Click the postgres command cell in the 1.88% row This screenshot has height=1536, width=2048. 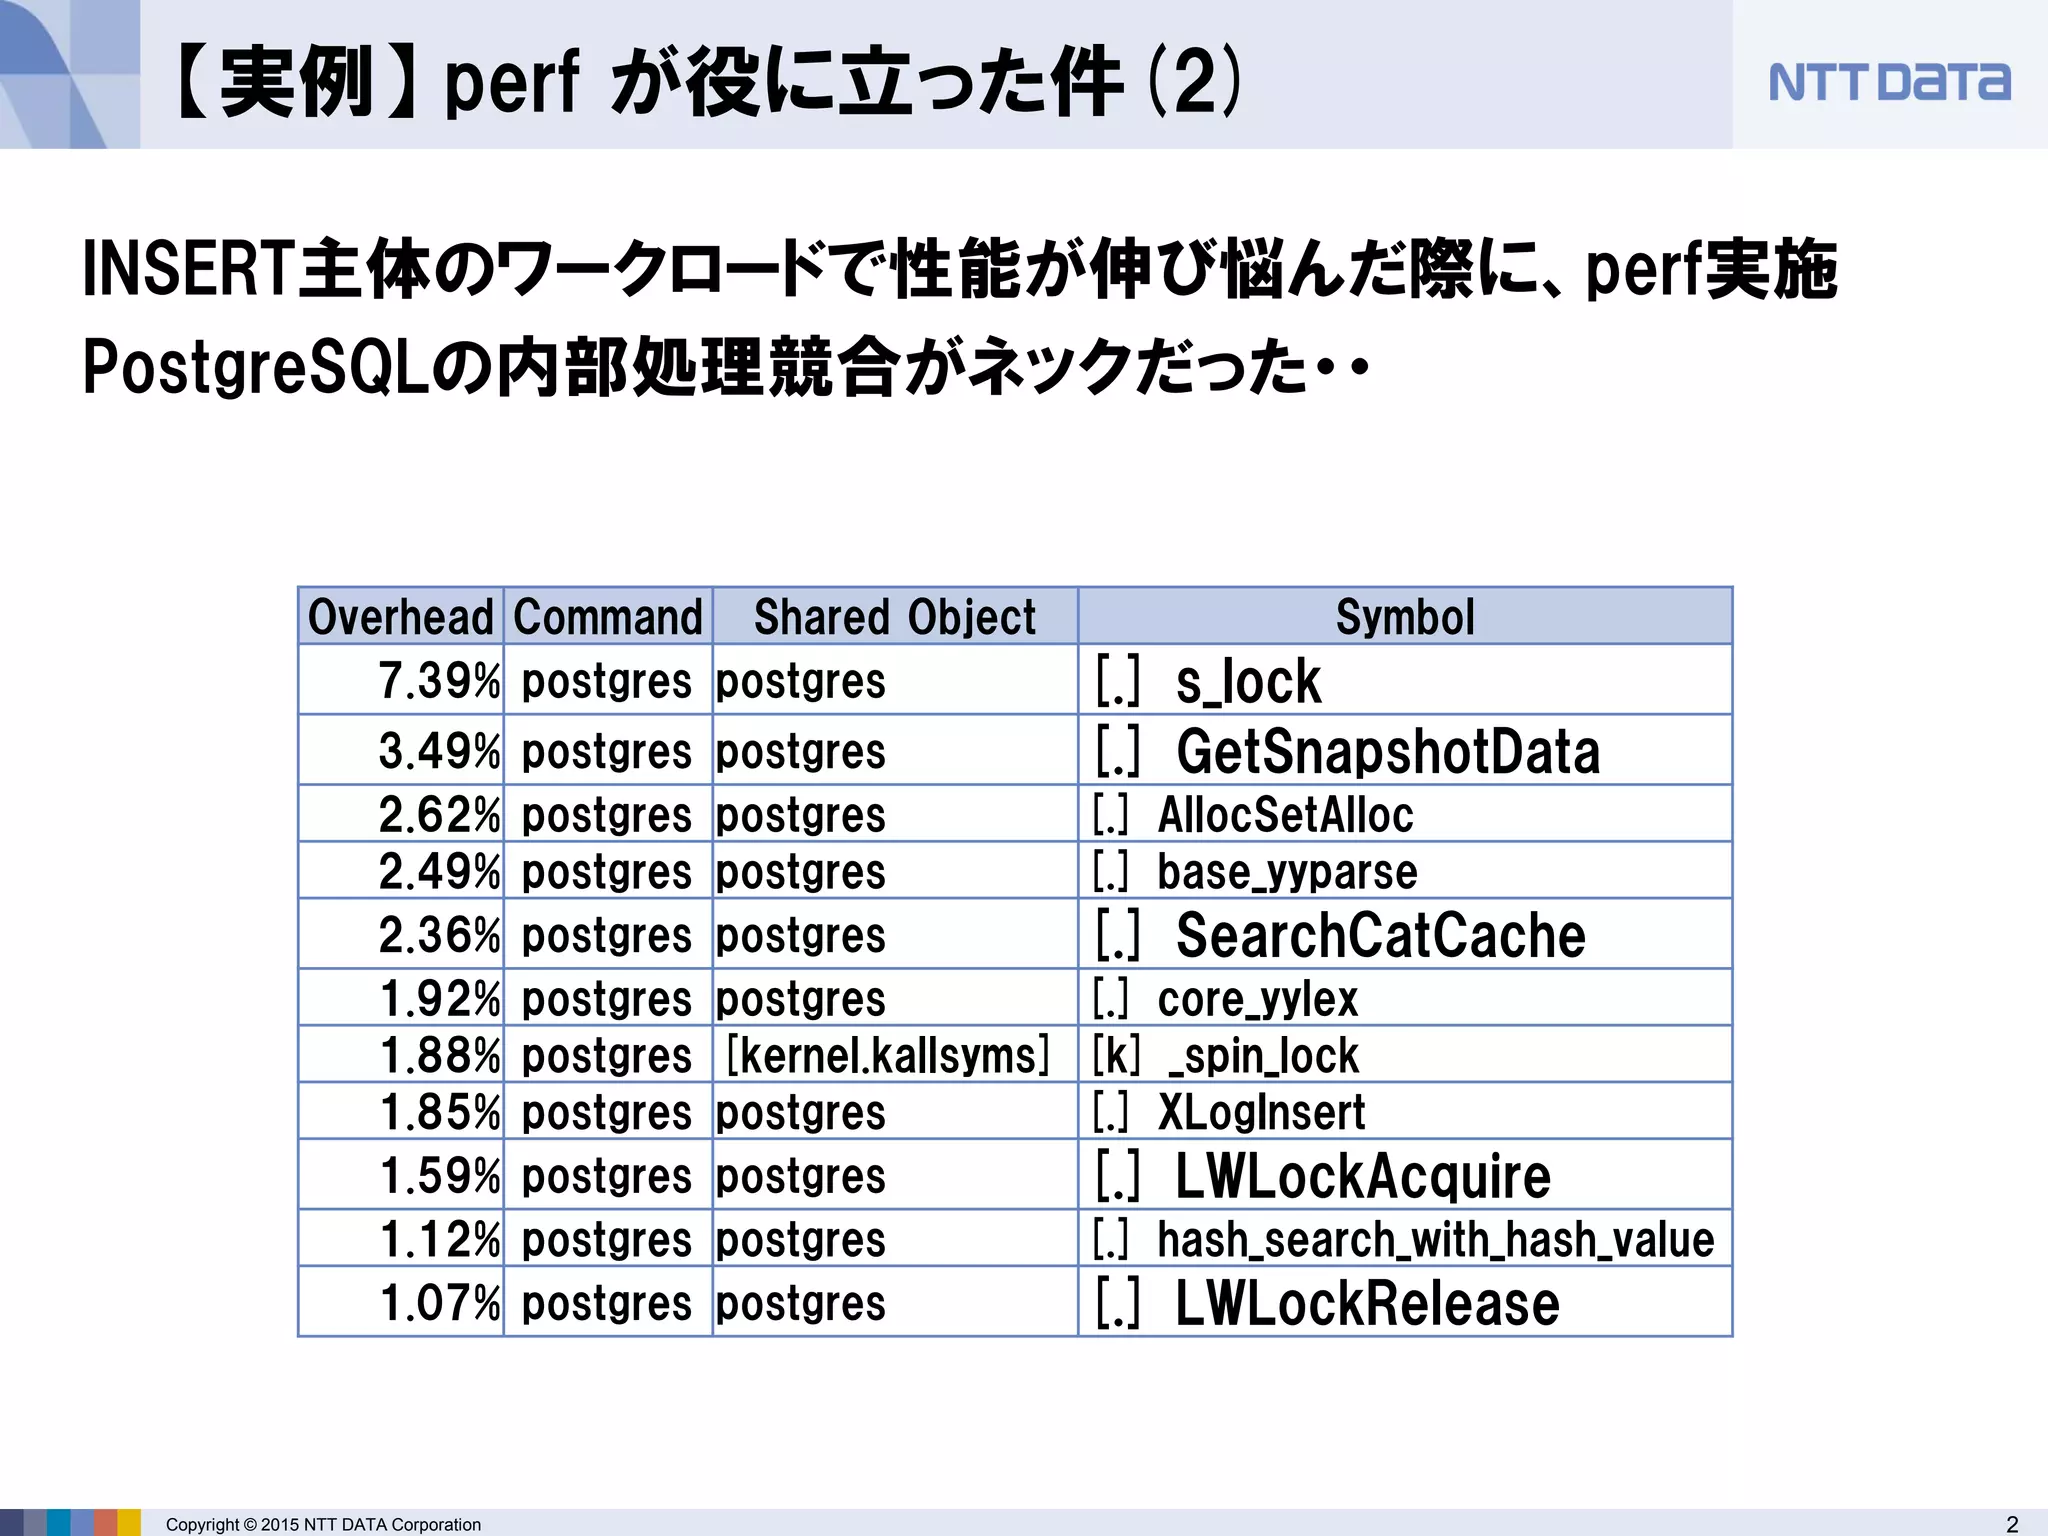pos(608,1055)
